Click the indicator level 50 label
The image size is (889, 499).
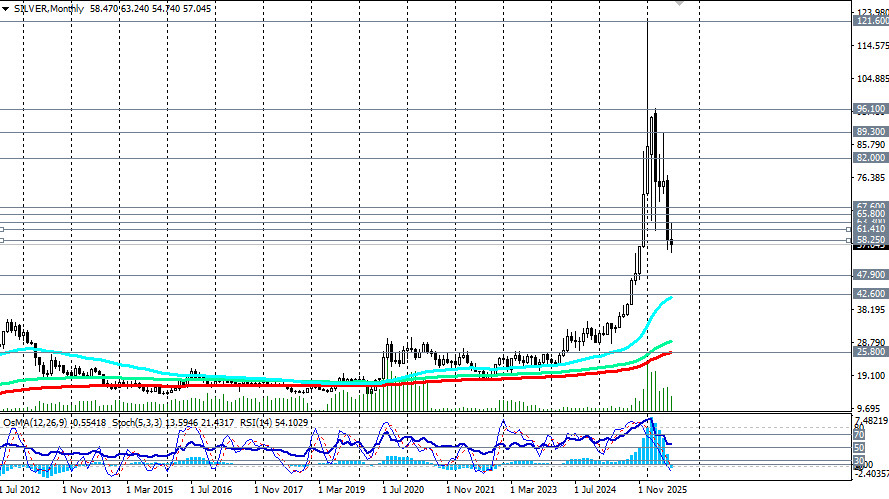[x=859, y=448]
